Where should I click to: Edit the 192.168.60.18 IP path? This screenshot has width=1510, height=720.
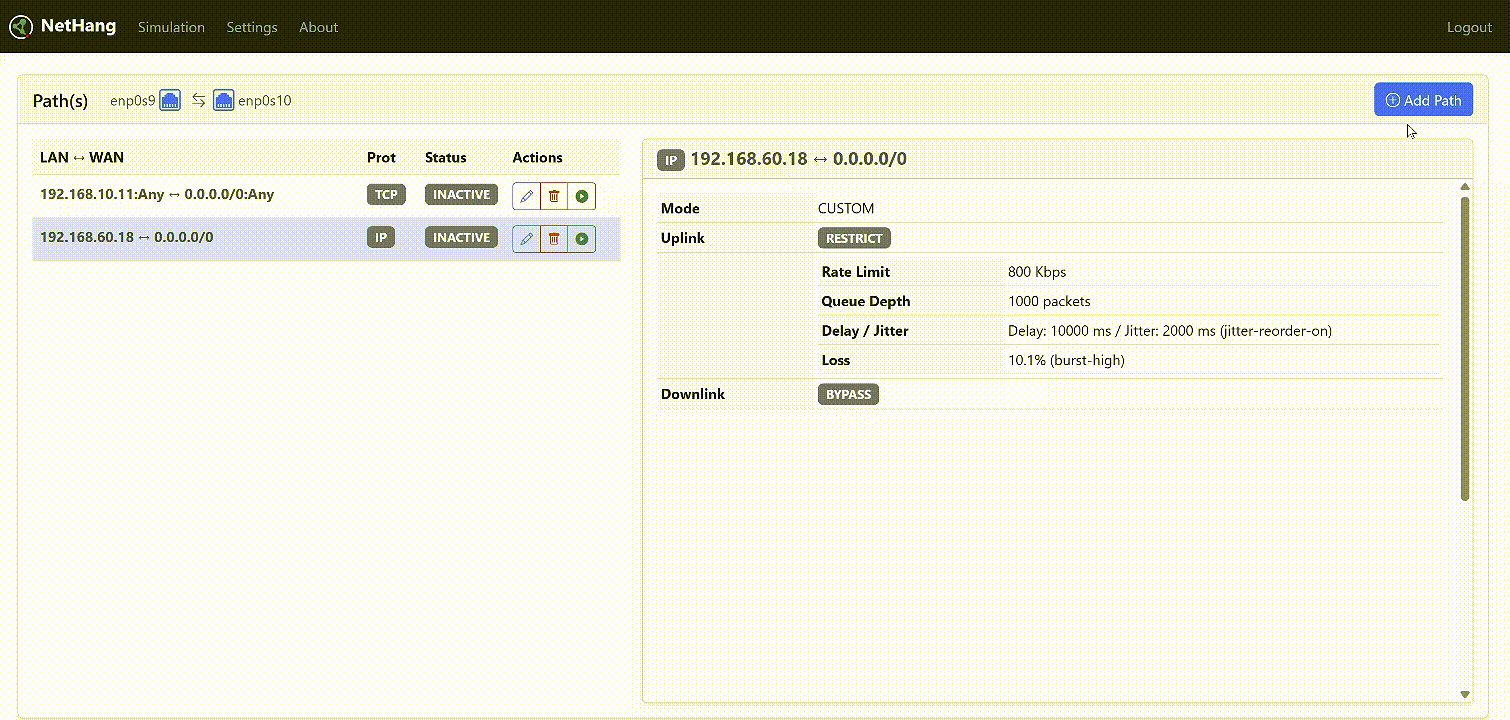pos(527,239)
